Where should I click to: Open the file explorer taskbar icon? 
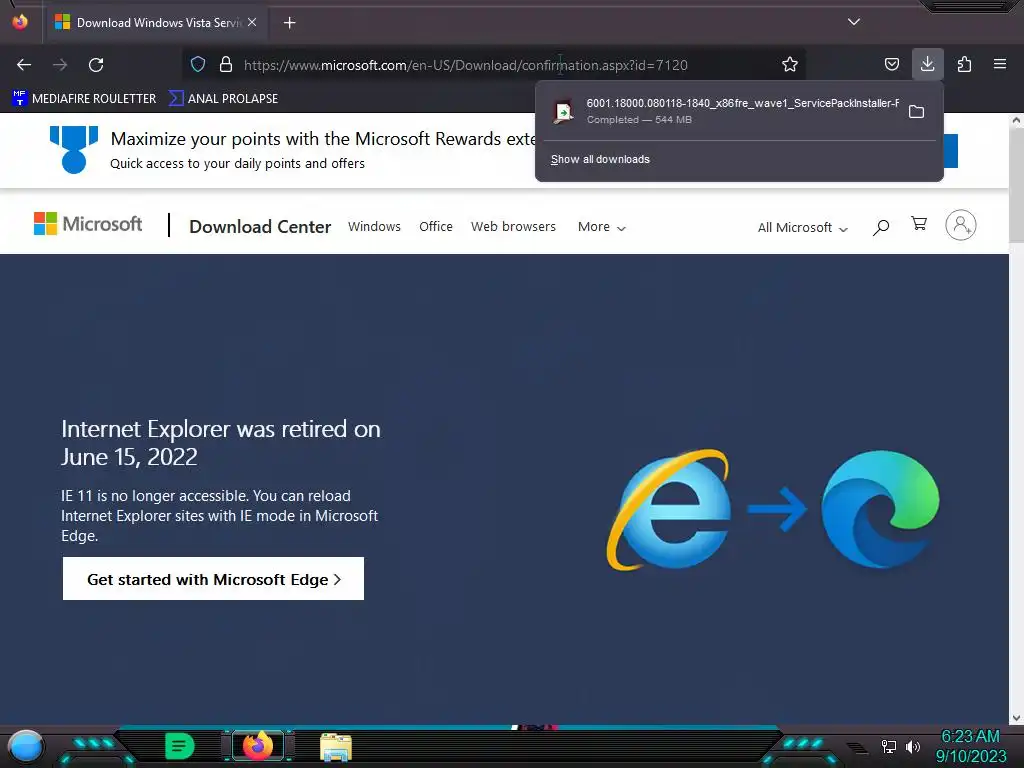pyautogui.click(x=336, y=746)
